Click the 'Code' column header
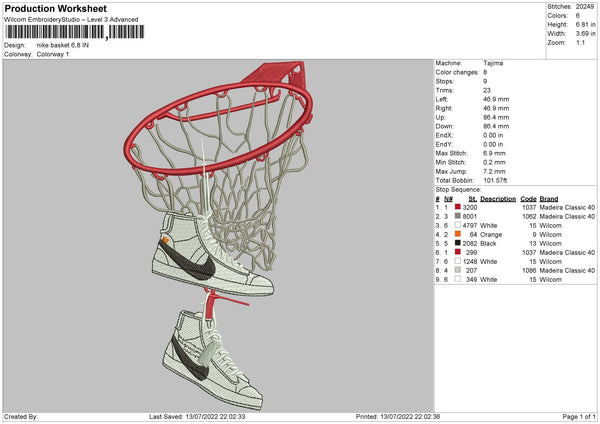Viewport: 600px width, 424px height. pos(528,199)
